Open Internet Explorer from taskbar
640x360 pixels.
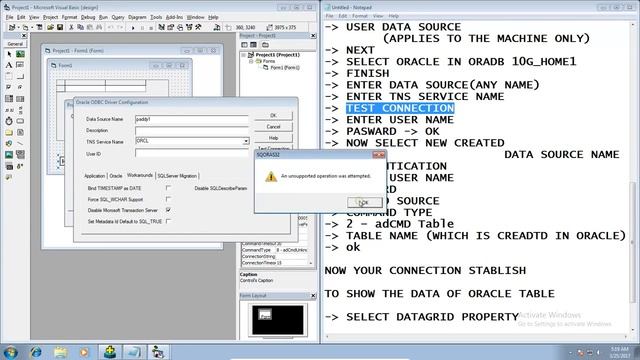tap(36, 352)
